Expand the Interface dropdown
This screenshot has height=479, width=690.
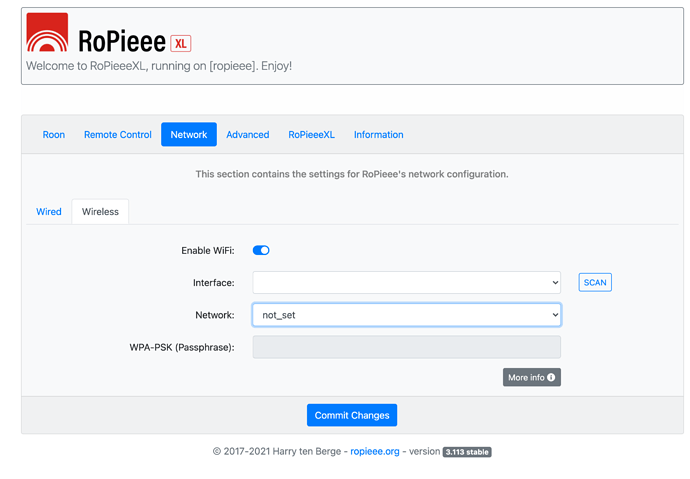tap(407, 282)
